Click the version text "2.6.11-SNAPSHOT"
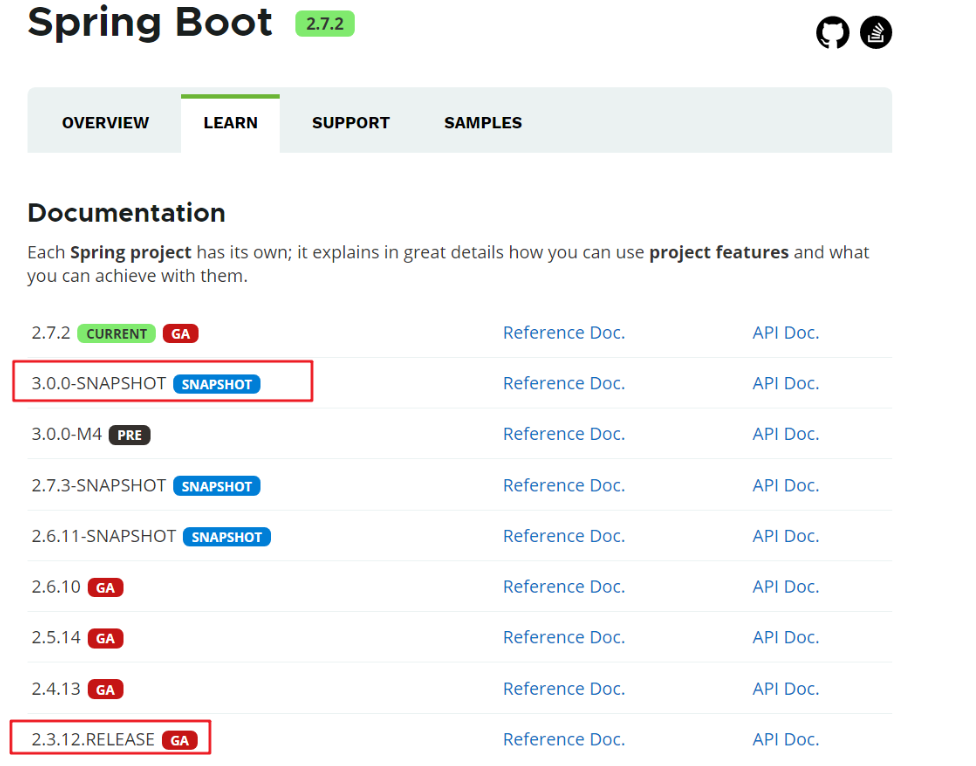Screen dimensions: 976x766 (x=104, y=536)
